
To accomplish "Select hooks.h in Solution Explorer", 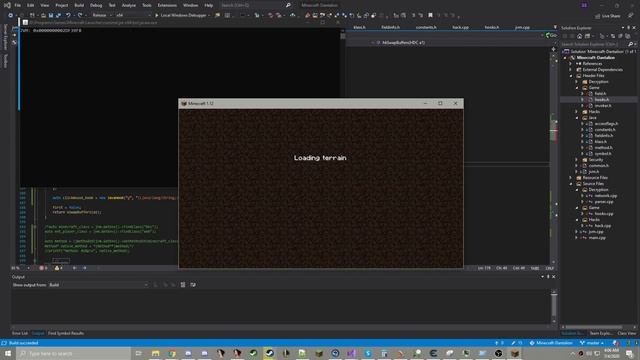I will 602,100.
